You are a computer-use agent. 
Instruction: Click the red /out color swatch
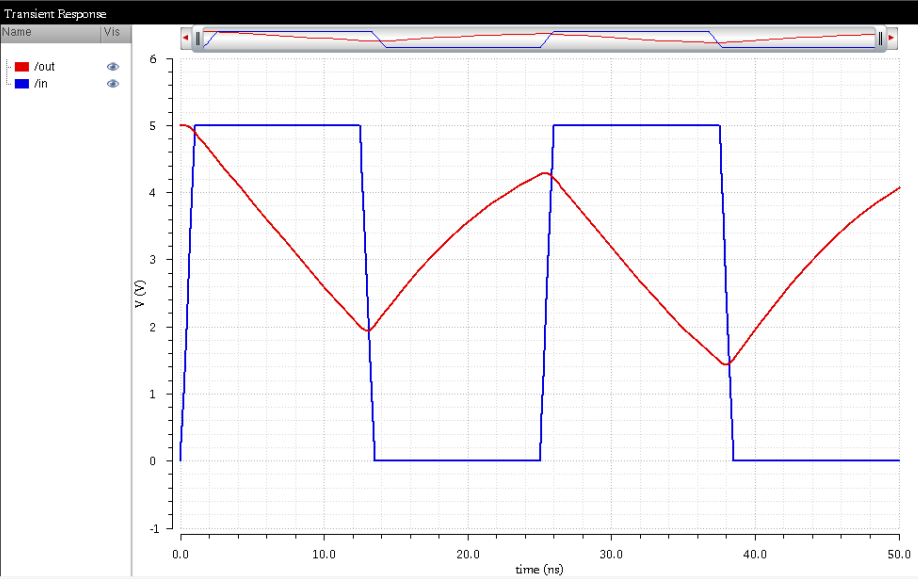click(x=22, y=66)
